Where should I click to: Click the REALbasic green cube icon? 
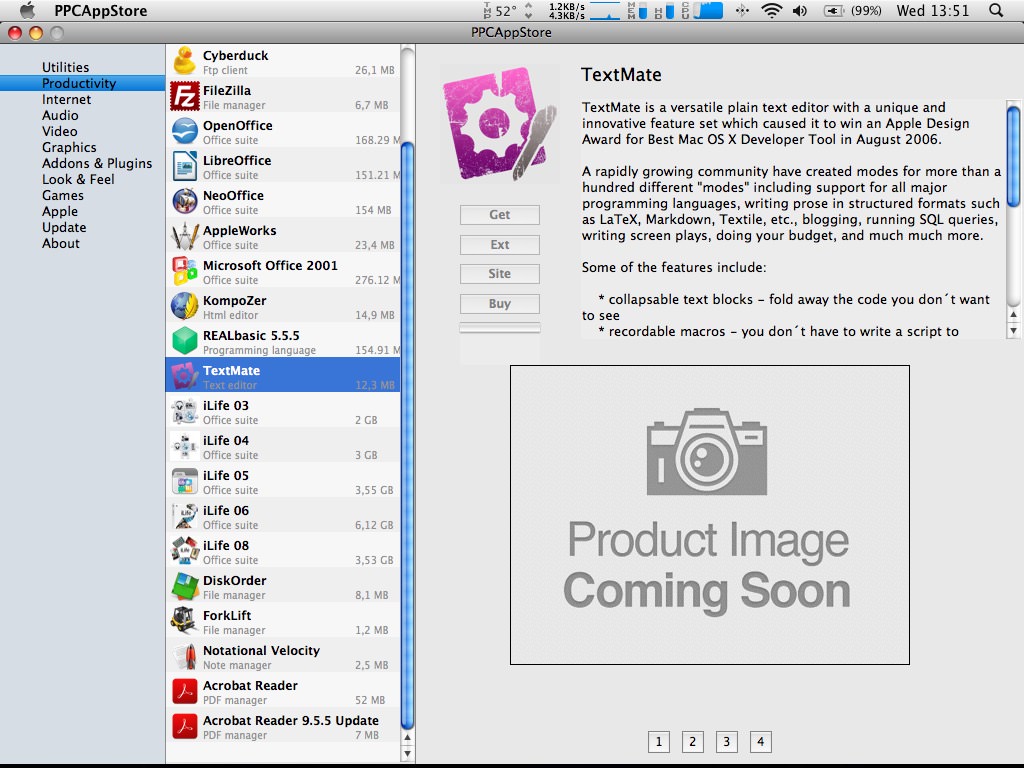click(185, 341)
